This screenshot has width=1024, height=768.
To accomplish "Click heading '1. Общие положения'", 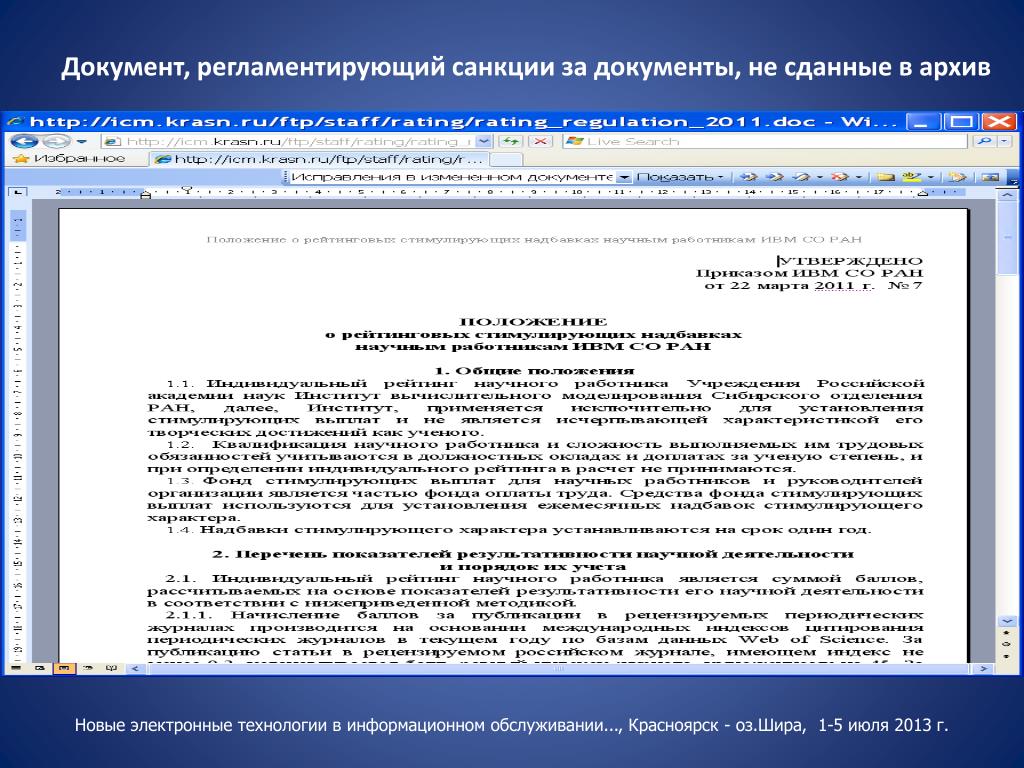I will pyautogui.click(x=534, y=370).
